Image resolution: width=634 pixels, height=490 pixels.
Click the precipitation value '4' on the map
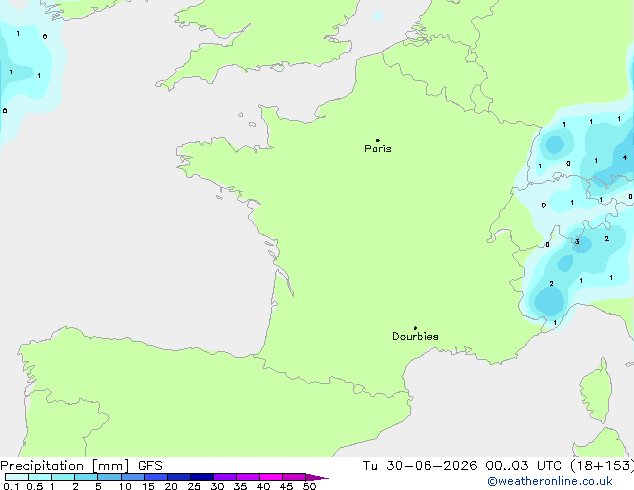[x=625, y=157]
